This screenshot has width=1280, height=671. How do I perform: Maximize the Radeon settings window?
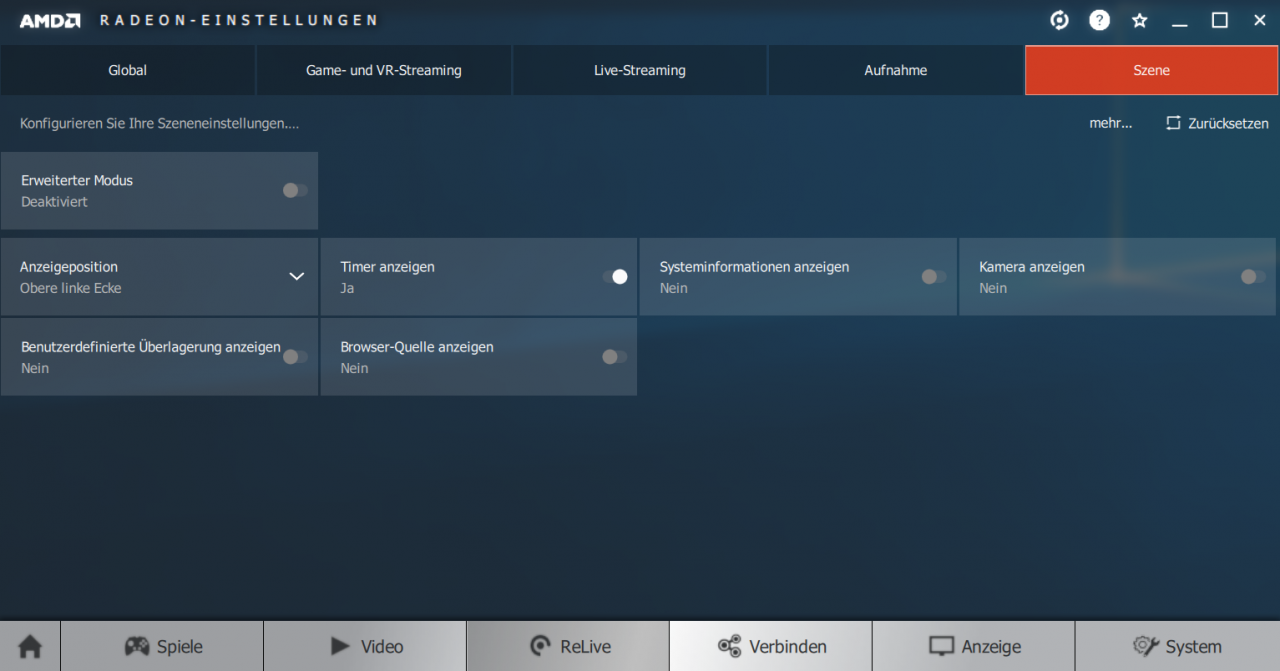(x=1220, y=20)
